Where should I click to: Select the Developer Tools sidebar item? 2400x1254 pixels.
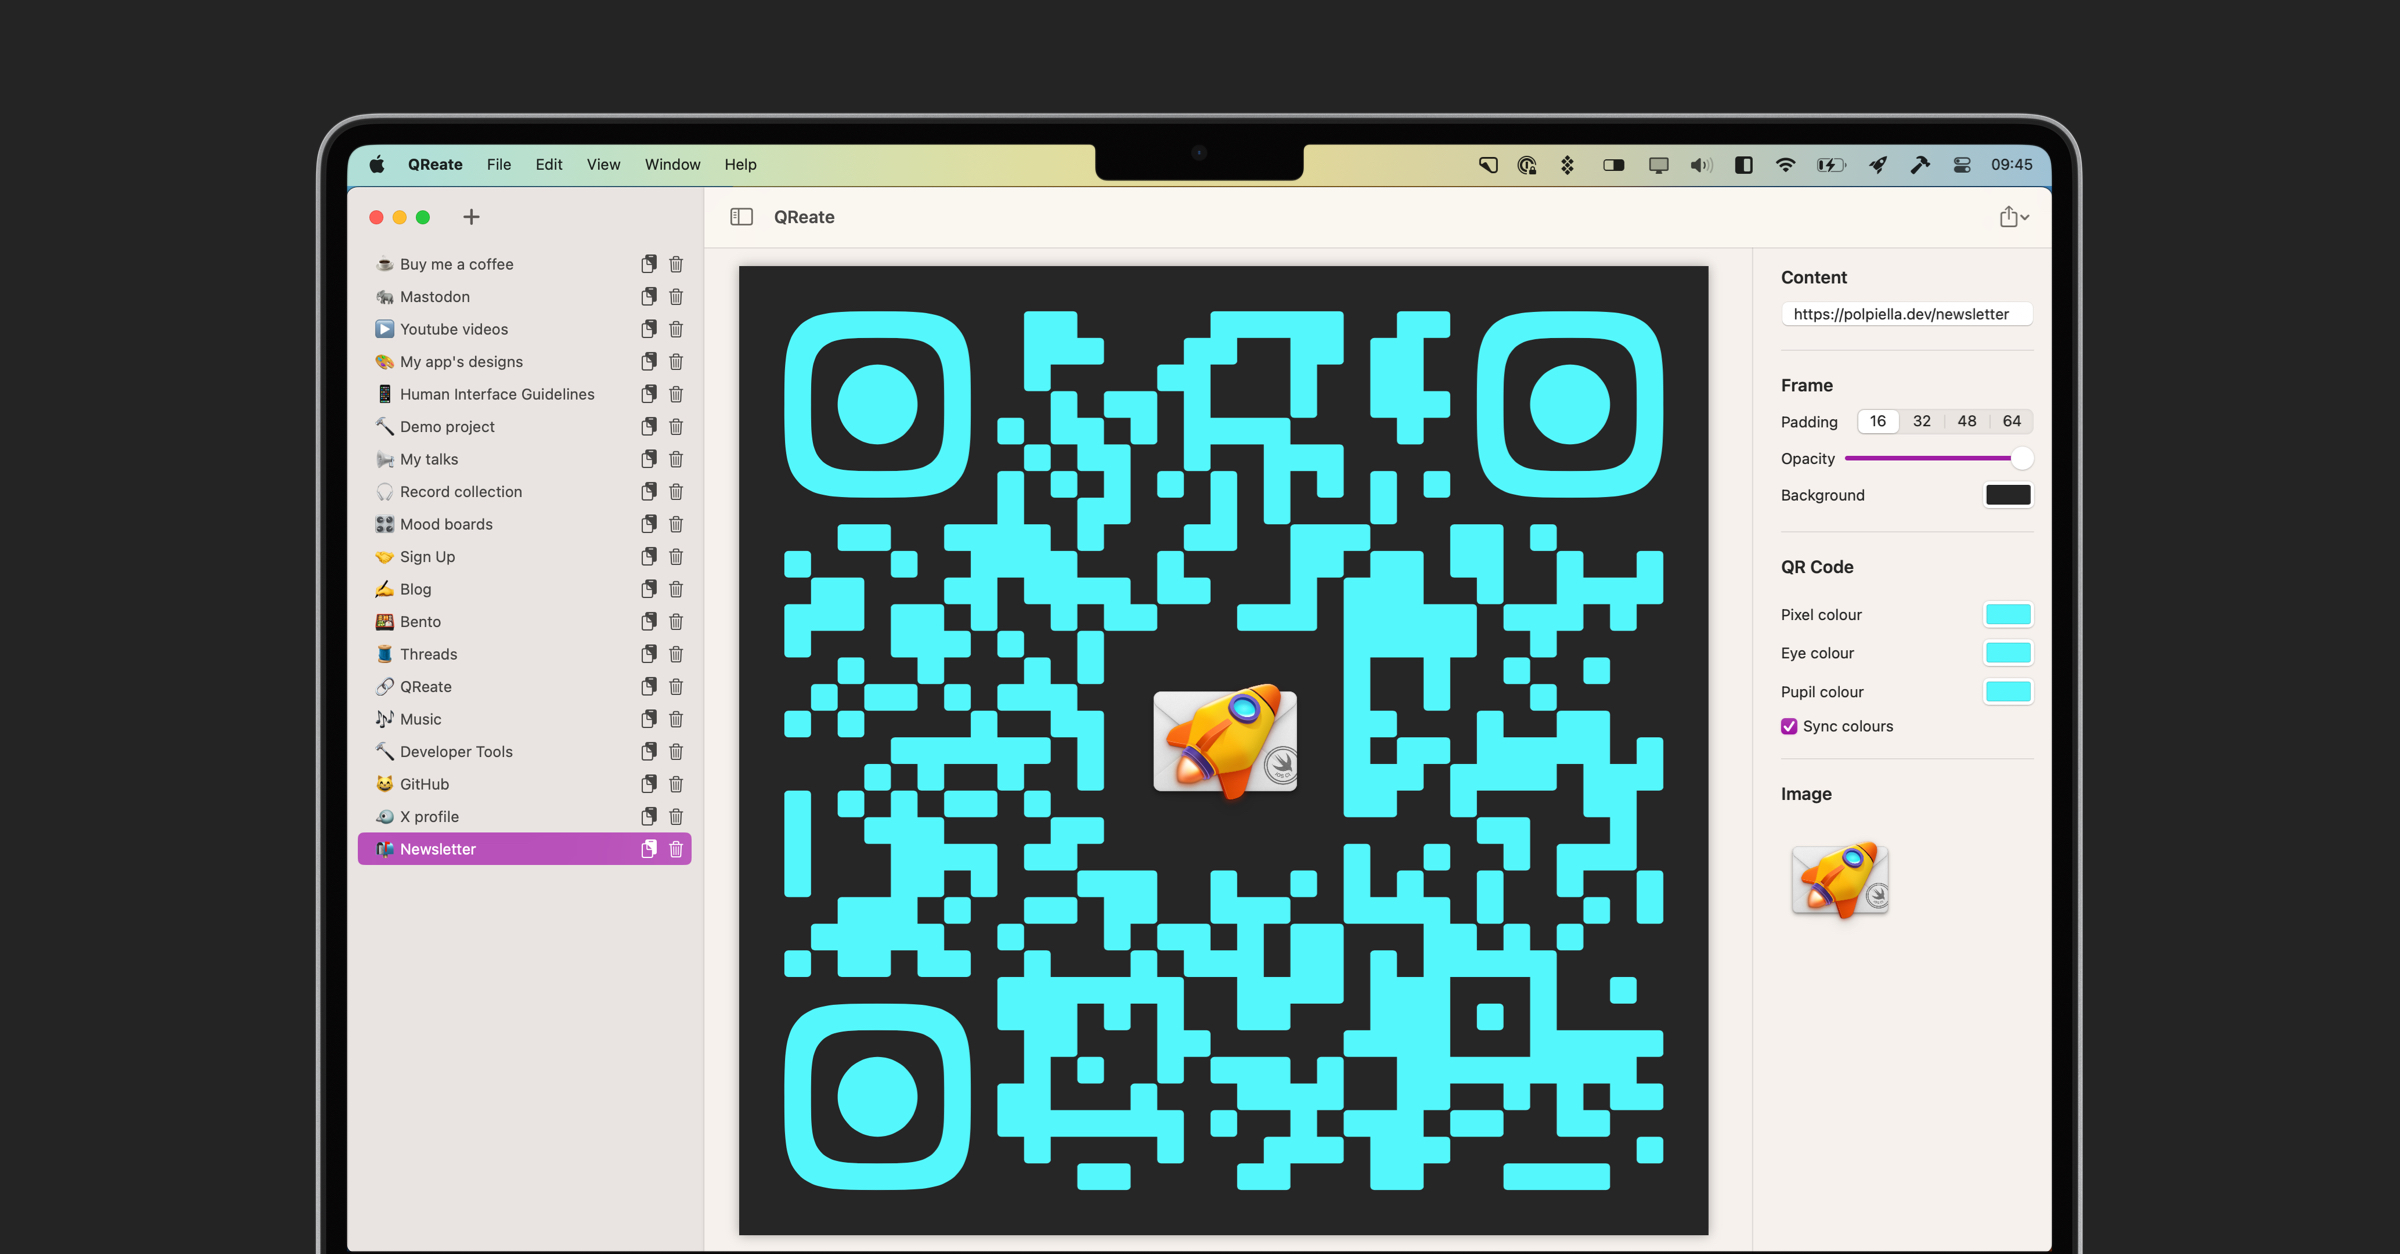pyautogui.click(x=524, y=752)
